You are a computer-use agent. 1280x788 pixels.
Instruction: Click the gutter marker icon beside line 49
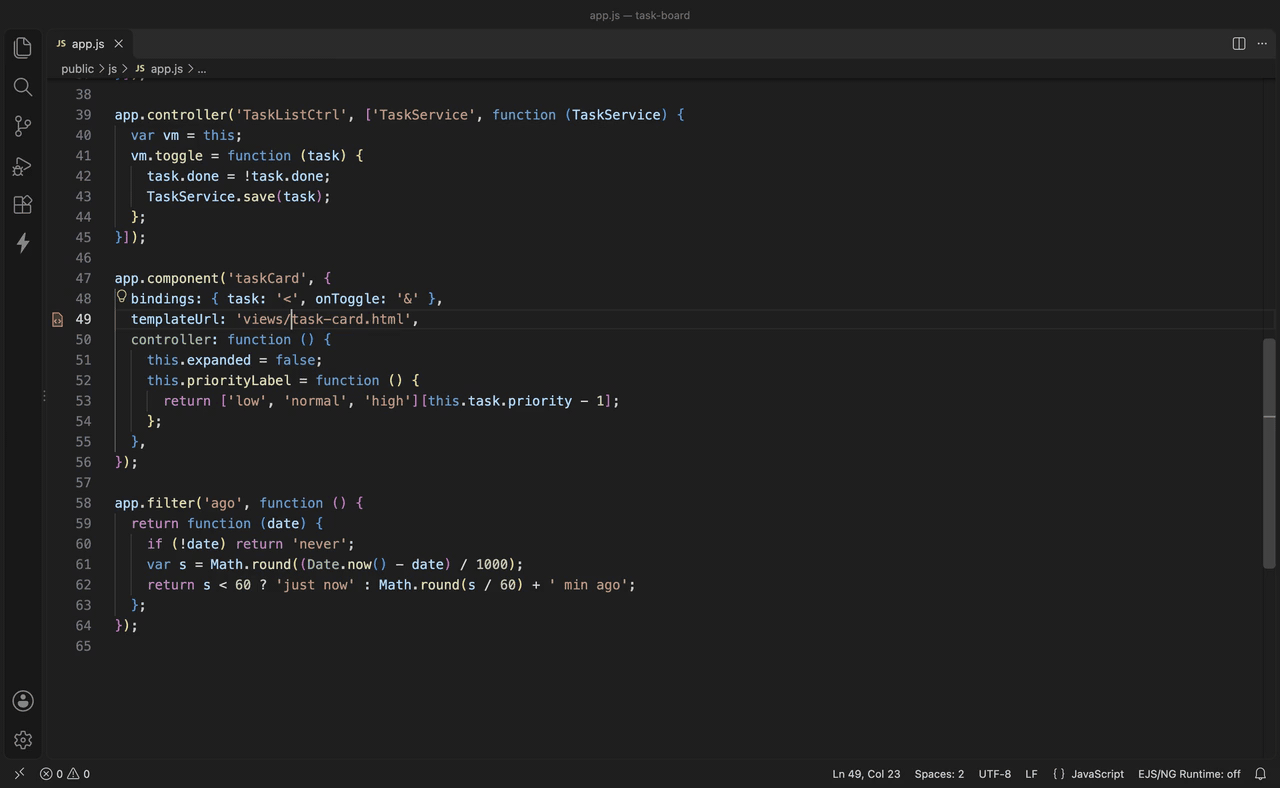[x=57, y=320]
